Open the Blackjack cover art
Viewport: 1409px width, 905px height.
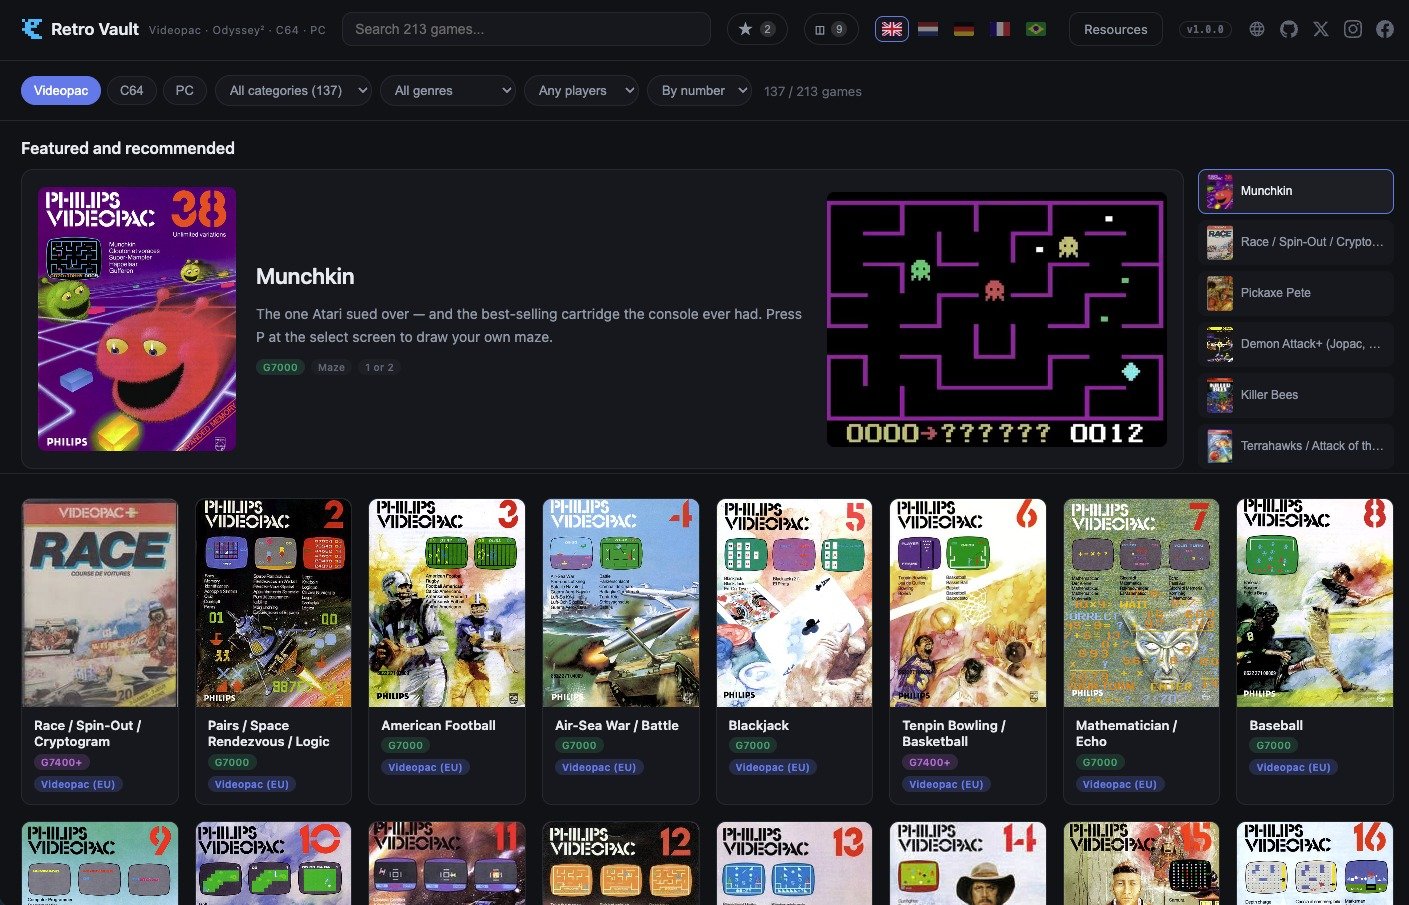[795, 603]
